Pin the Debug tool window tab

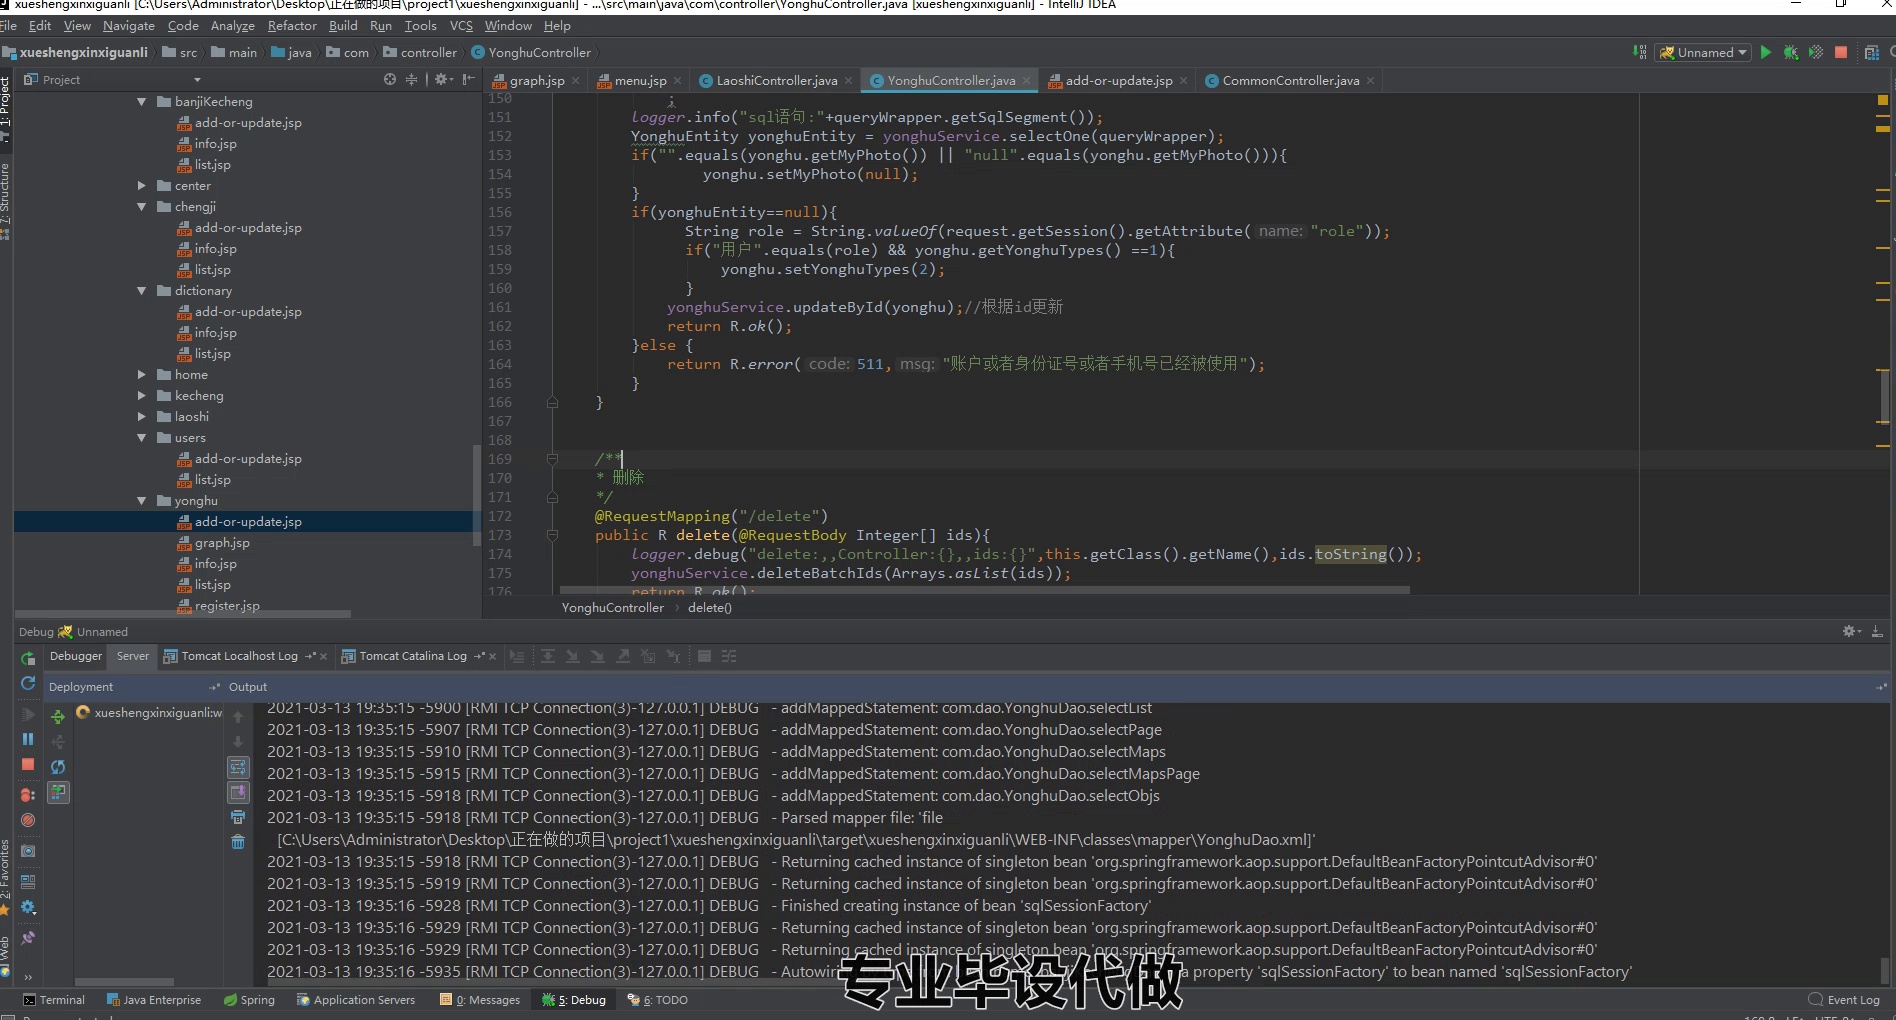pos(28,937)
